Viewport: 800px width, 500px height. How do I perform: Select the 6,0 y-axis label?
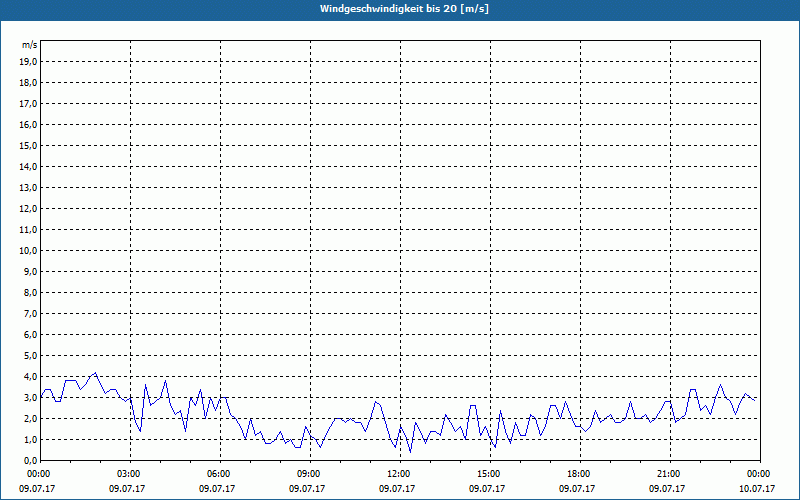30,335
